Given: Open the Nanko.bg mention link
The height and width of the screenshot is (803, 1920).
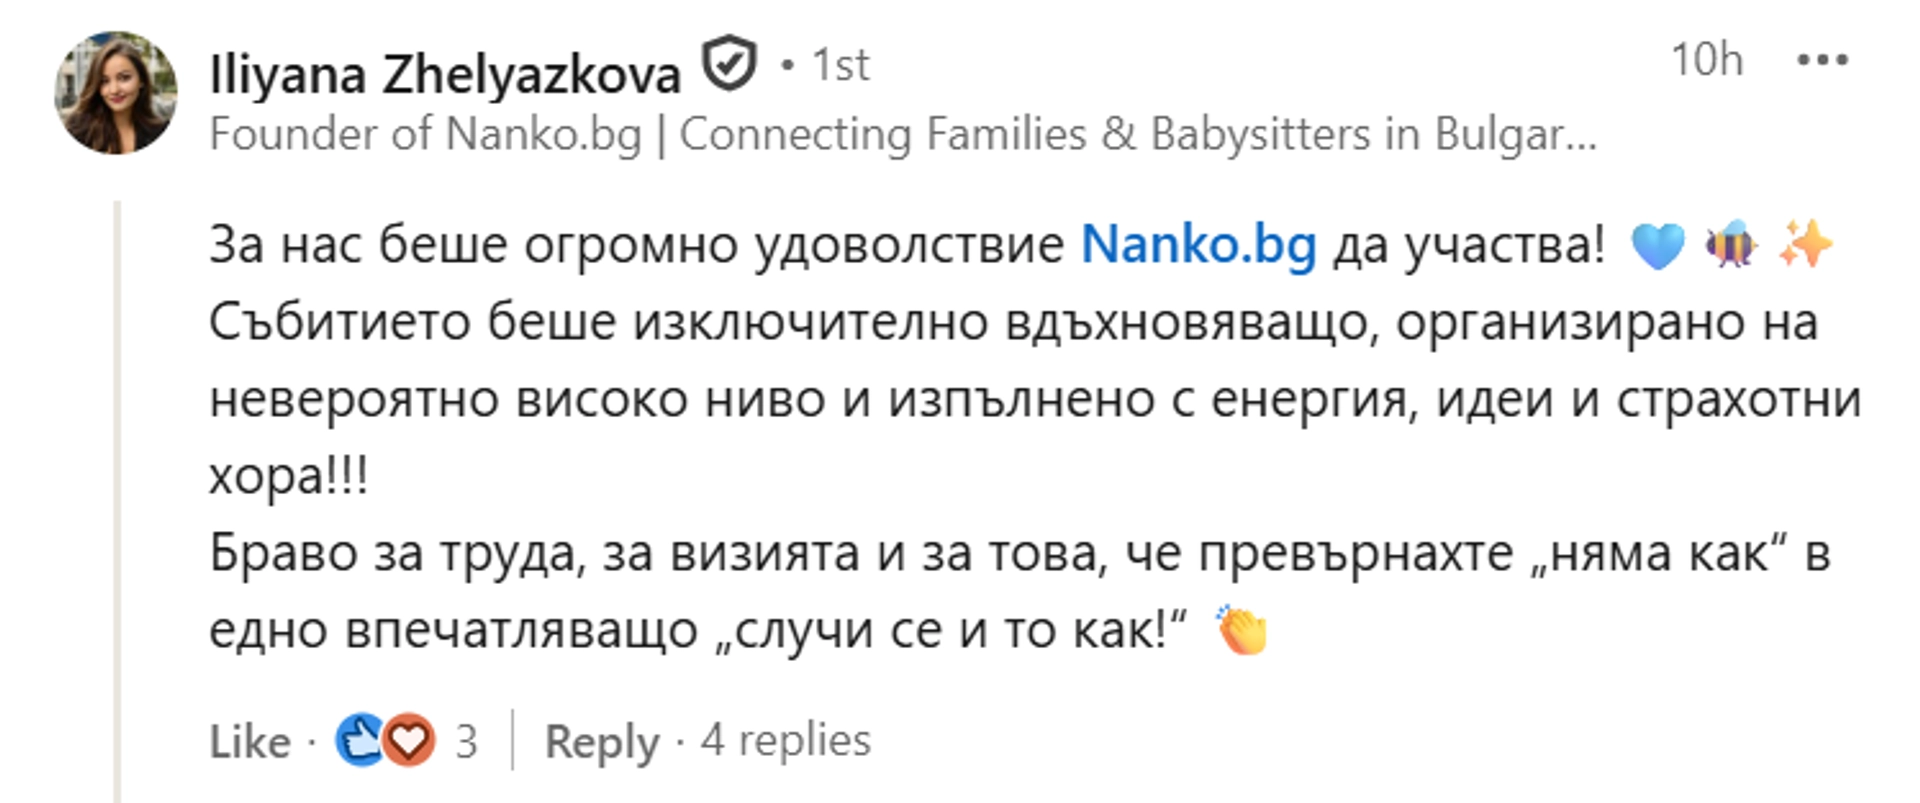Looking at the screenshot, I should pos(1198,244).
